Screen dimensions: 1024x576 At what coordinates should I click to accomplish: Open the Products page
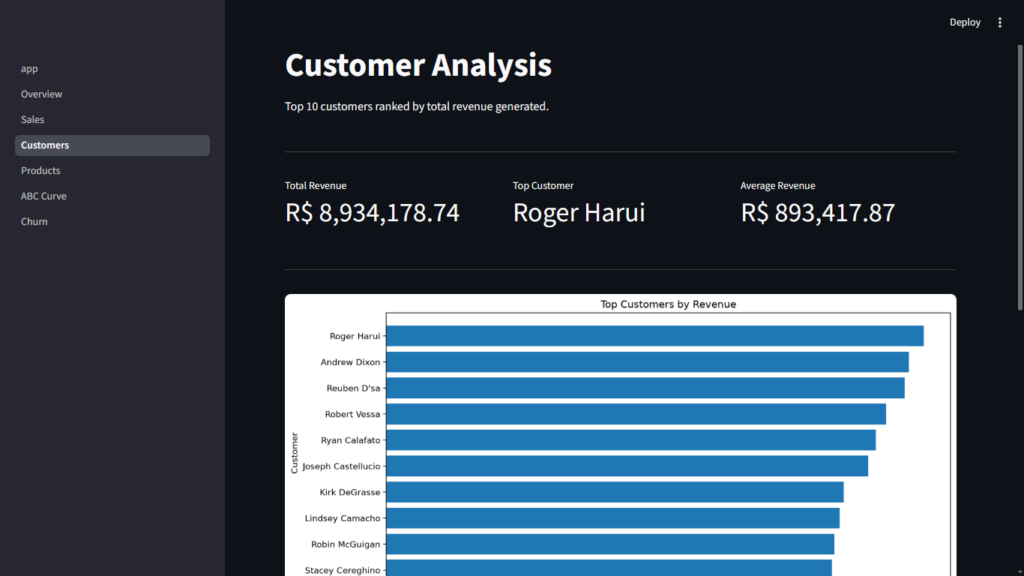pyautogui.click(x=112, y=170)
